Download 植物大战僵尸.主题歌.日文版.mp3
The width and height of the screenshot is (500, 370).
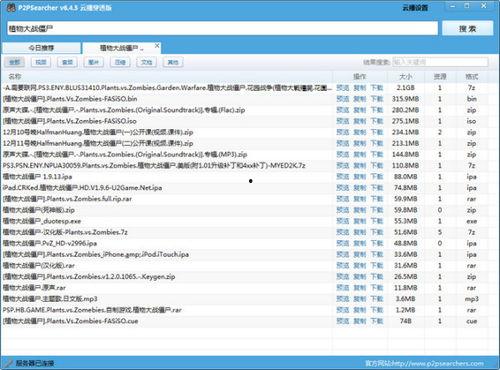(377, 299)
